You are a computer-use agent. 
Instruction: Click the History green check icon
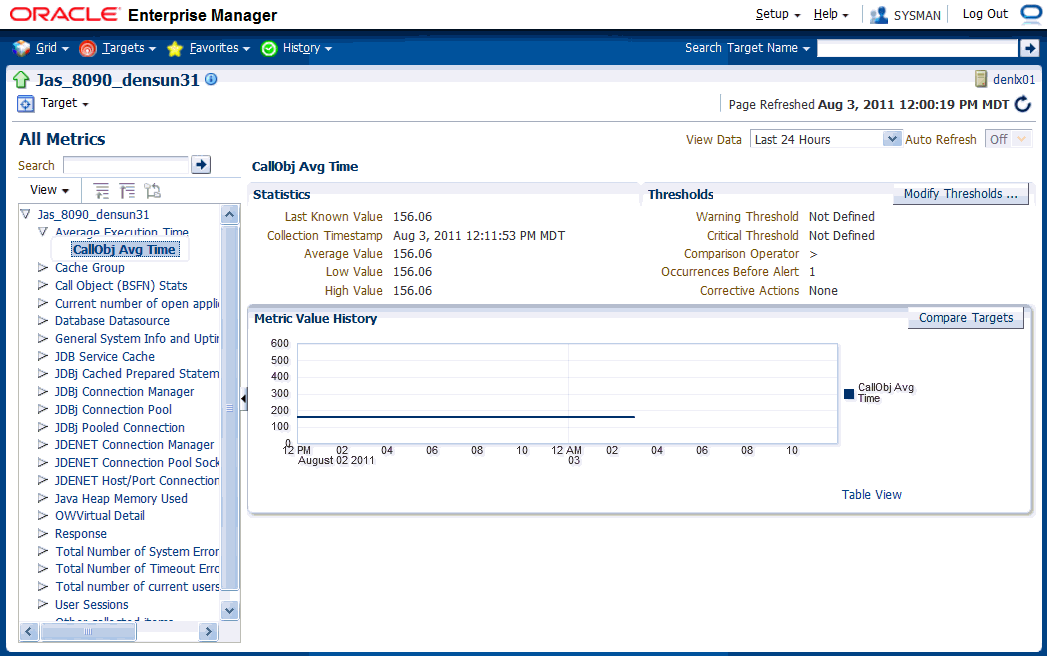(x=268, y=48)
